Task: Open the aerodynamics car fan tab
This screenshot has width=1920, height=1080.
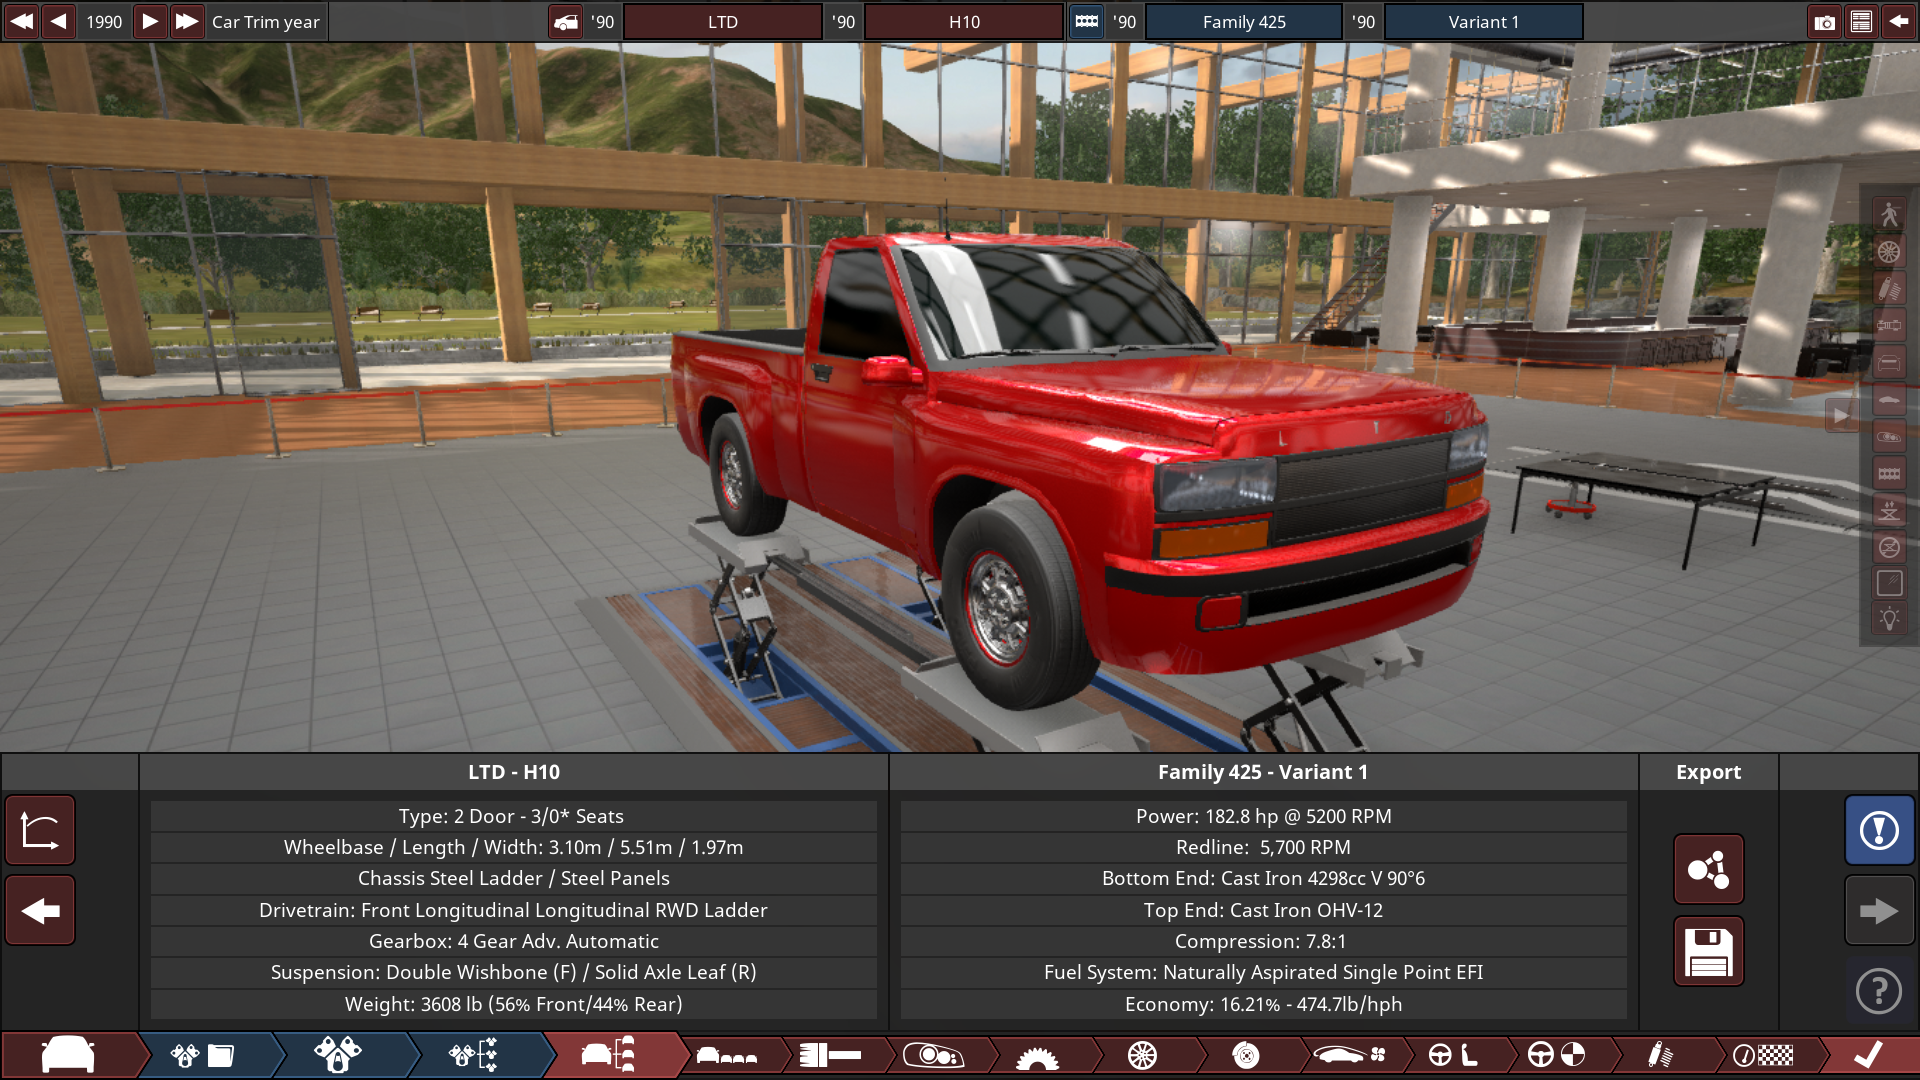Action: 1350,1055
